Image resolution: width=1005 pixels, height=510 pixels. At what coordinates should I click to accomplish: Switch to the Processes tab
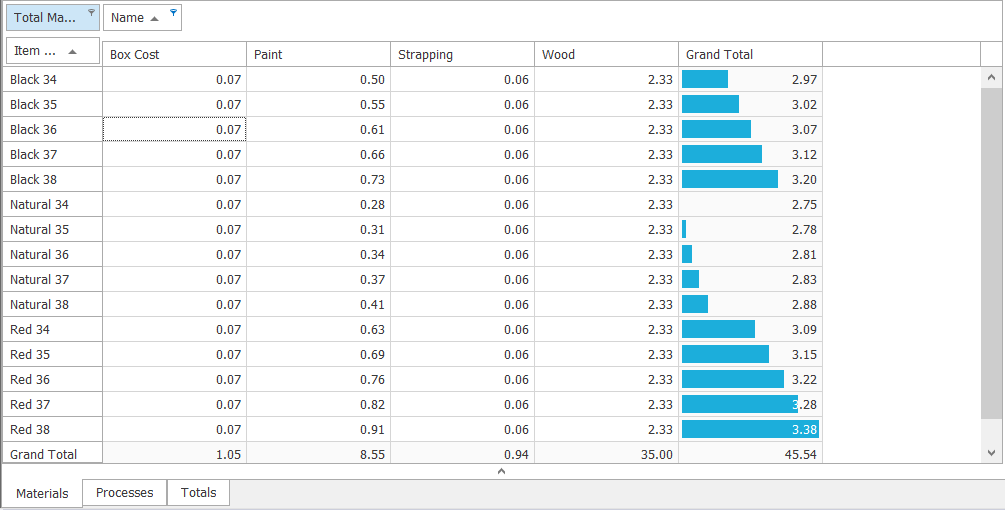[124, 493]
